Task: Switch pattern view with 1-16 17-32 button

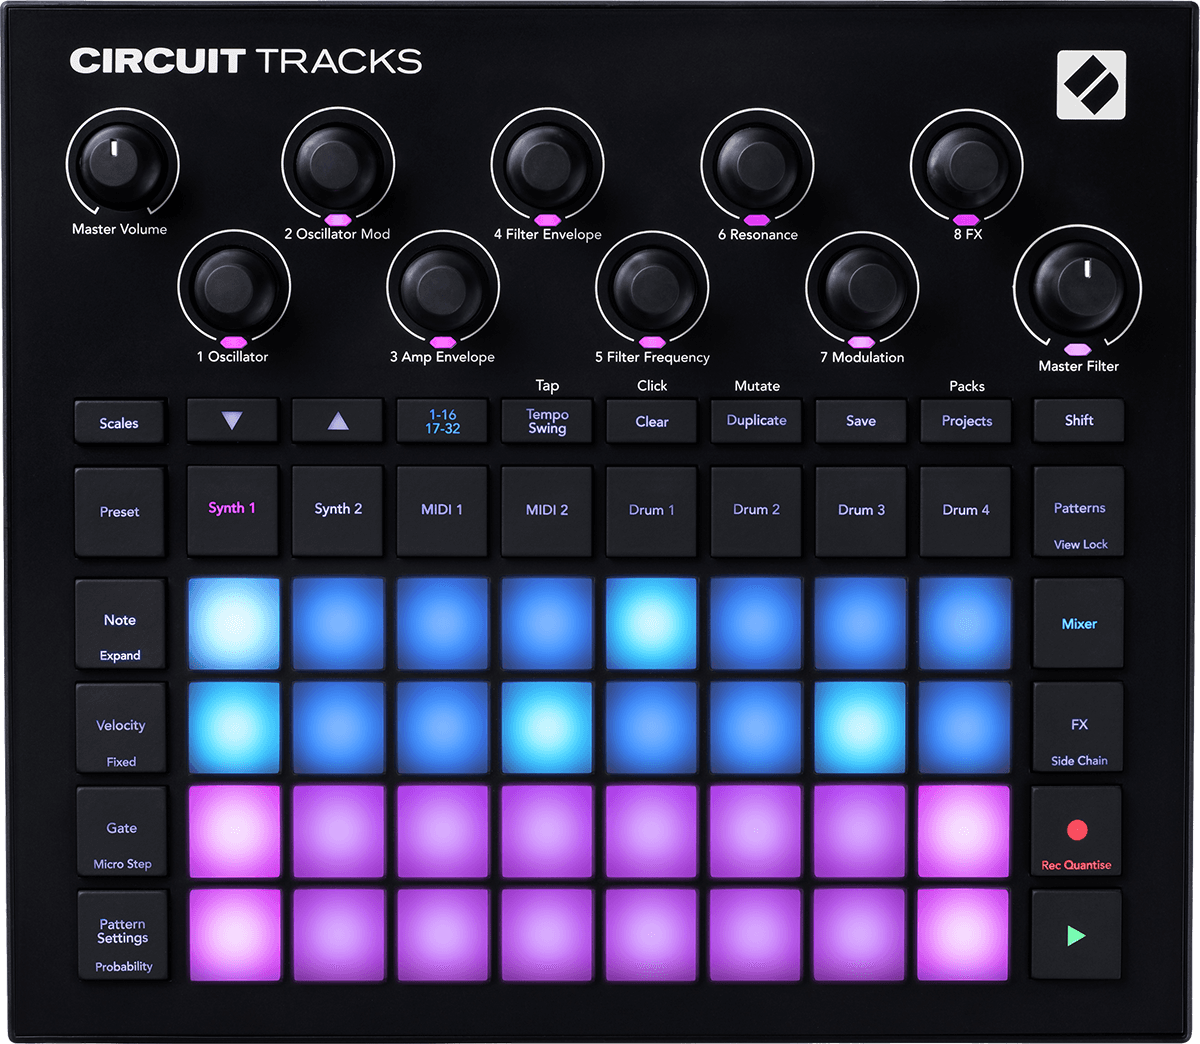Action: tap(442, 421)
